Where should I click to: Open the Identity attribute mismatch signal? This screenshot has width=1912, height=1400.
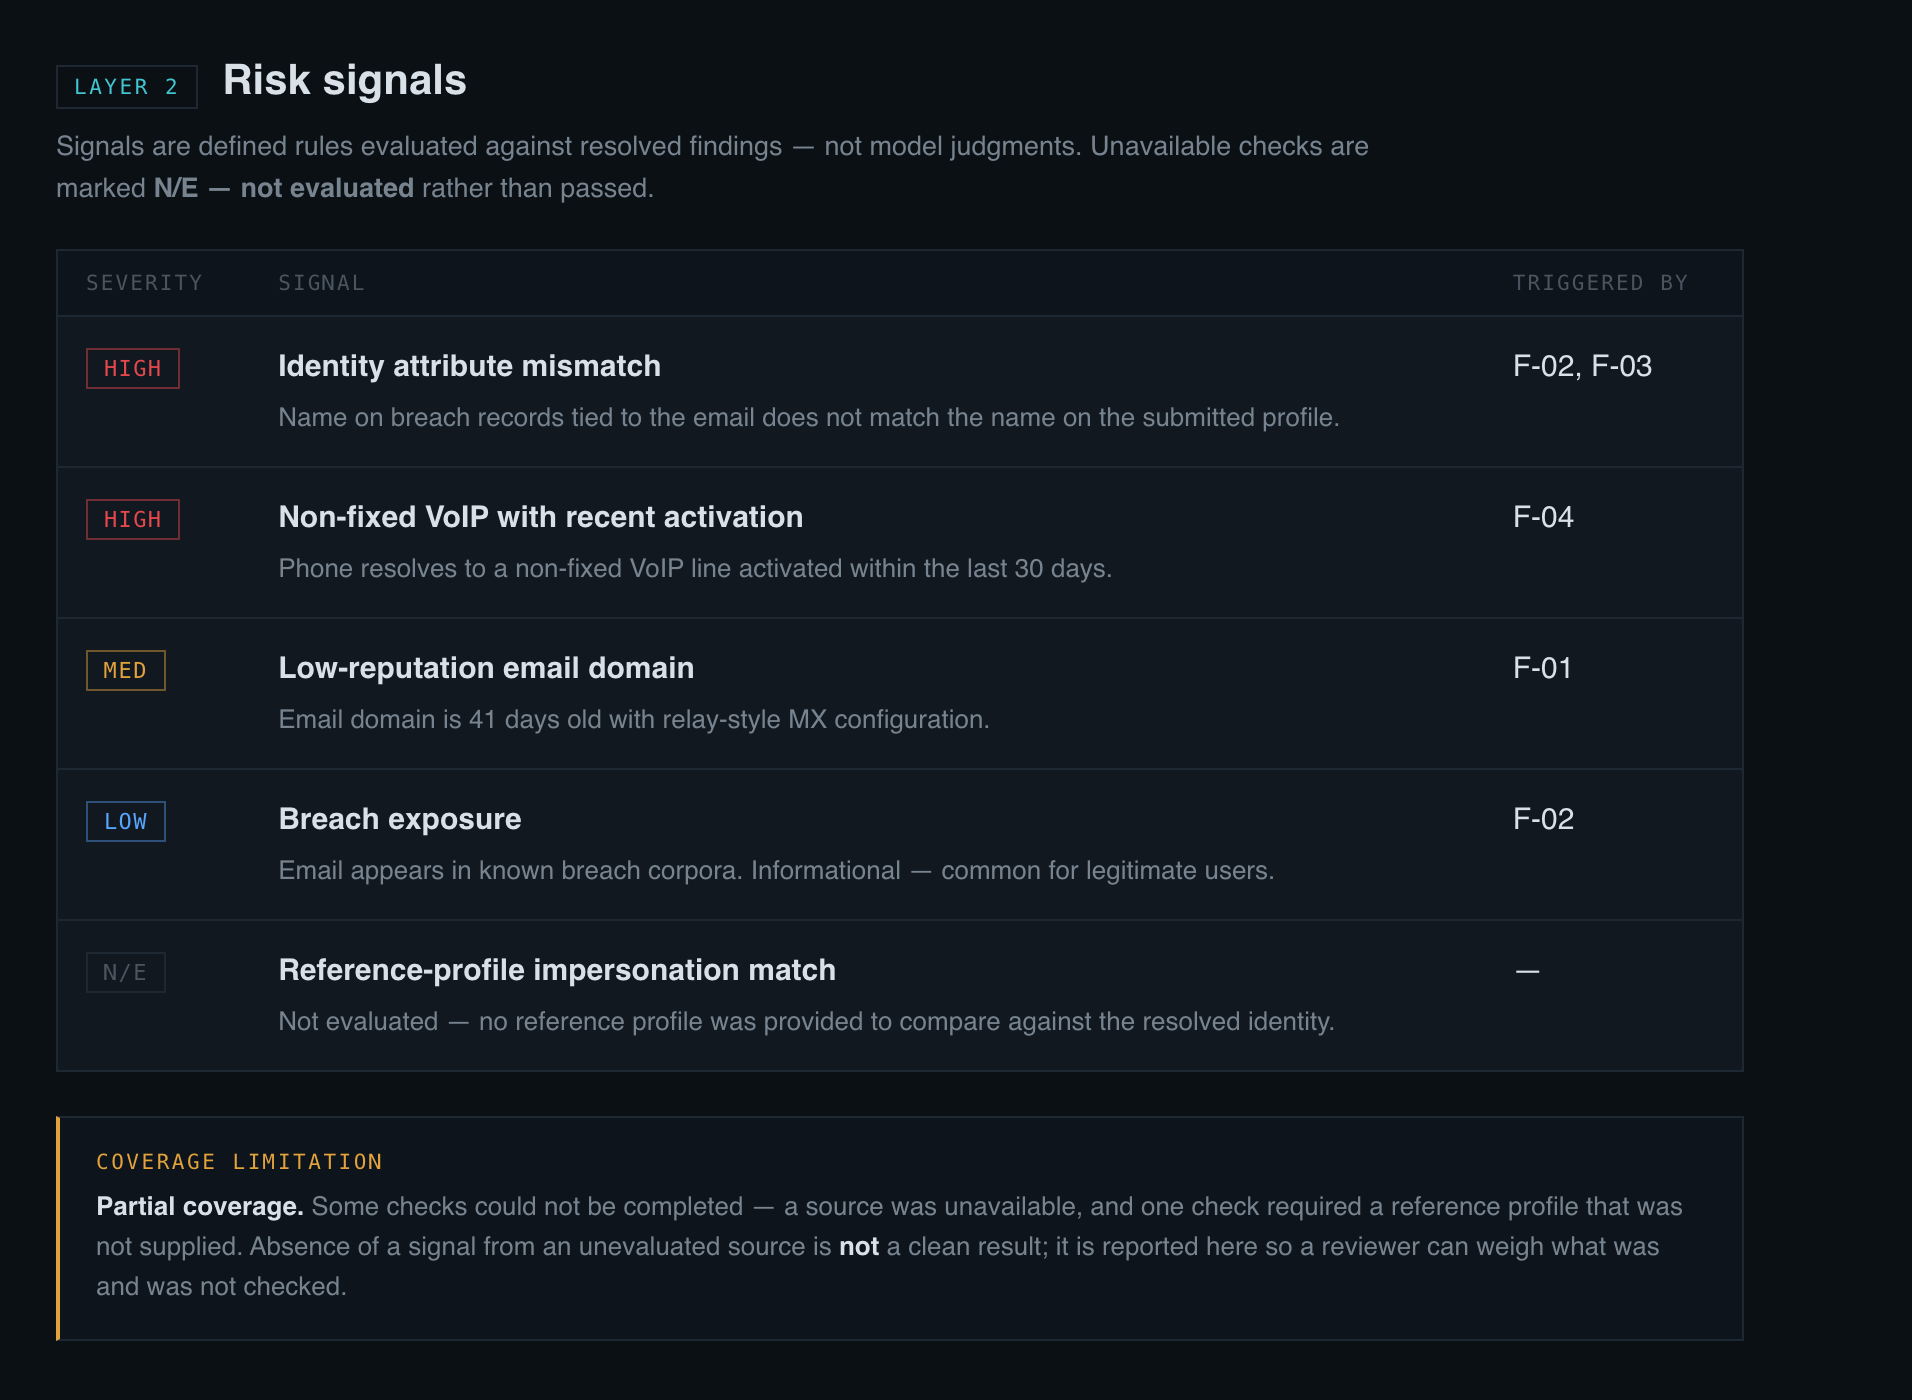469,366
